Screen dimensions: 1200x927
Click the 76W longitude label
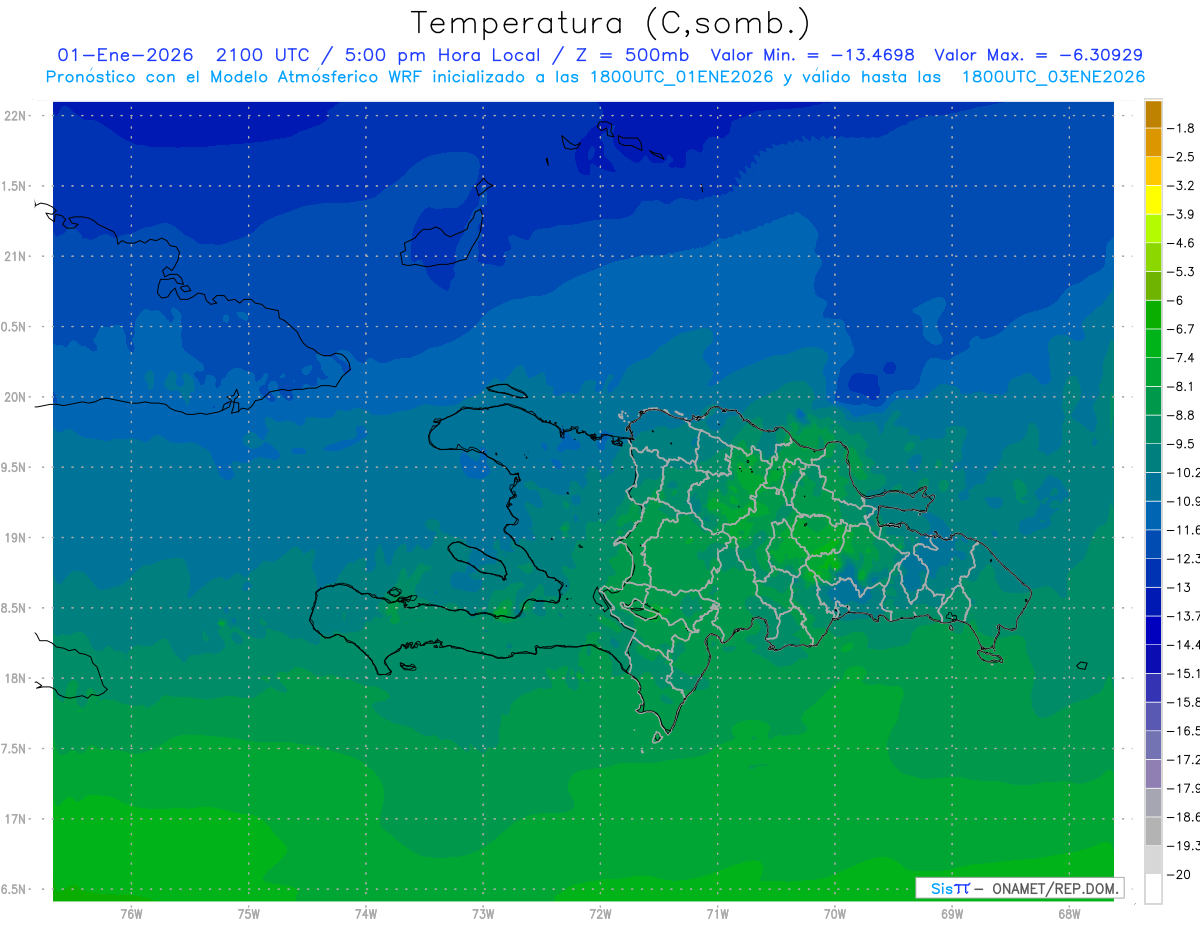[x=131, y=914]
